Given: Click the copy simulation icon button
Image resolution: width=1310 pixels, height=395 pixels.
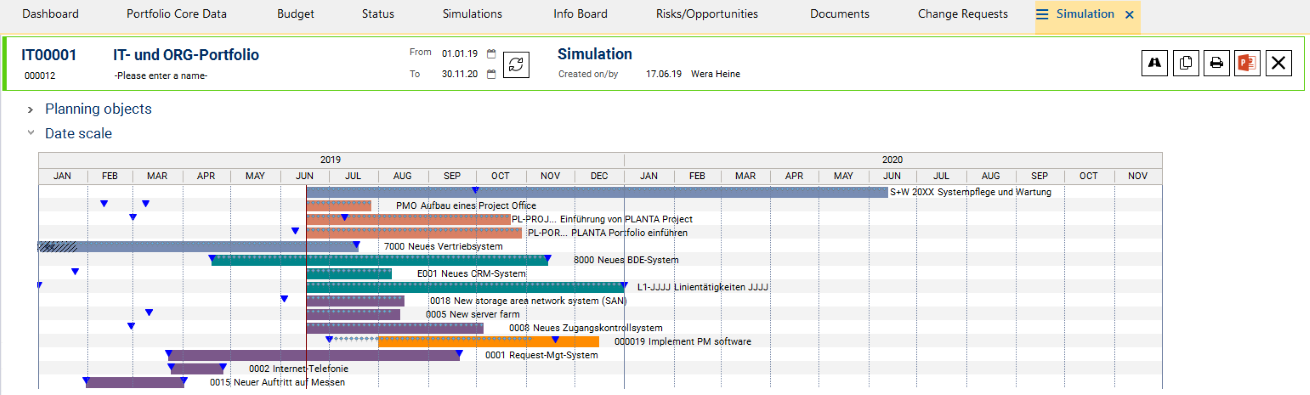Looking at the screenshot, I should (x=1186, y=63).
